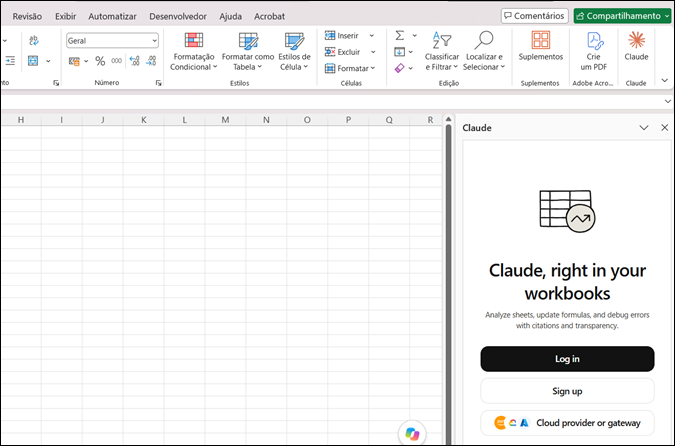Select column H header

[21, 120]
